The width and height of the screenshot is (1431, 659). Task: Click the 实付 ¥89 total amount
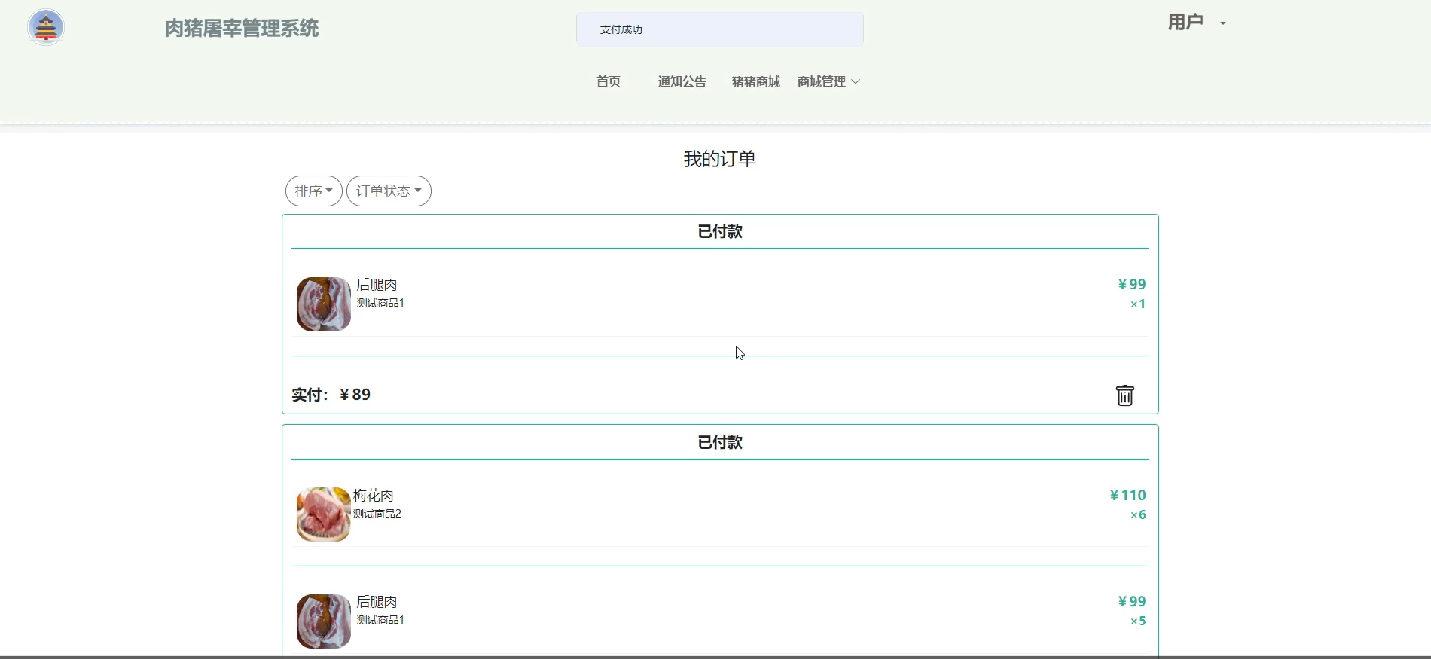(331, 395)
